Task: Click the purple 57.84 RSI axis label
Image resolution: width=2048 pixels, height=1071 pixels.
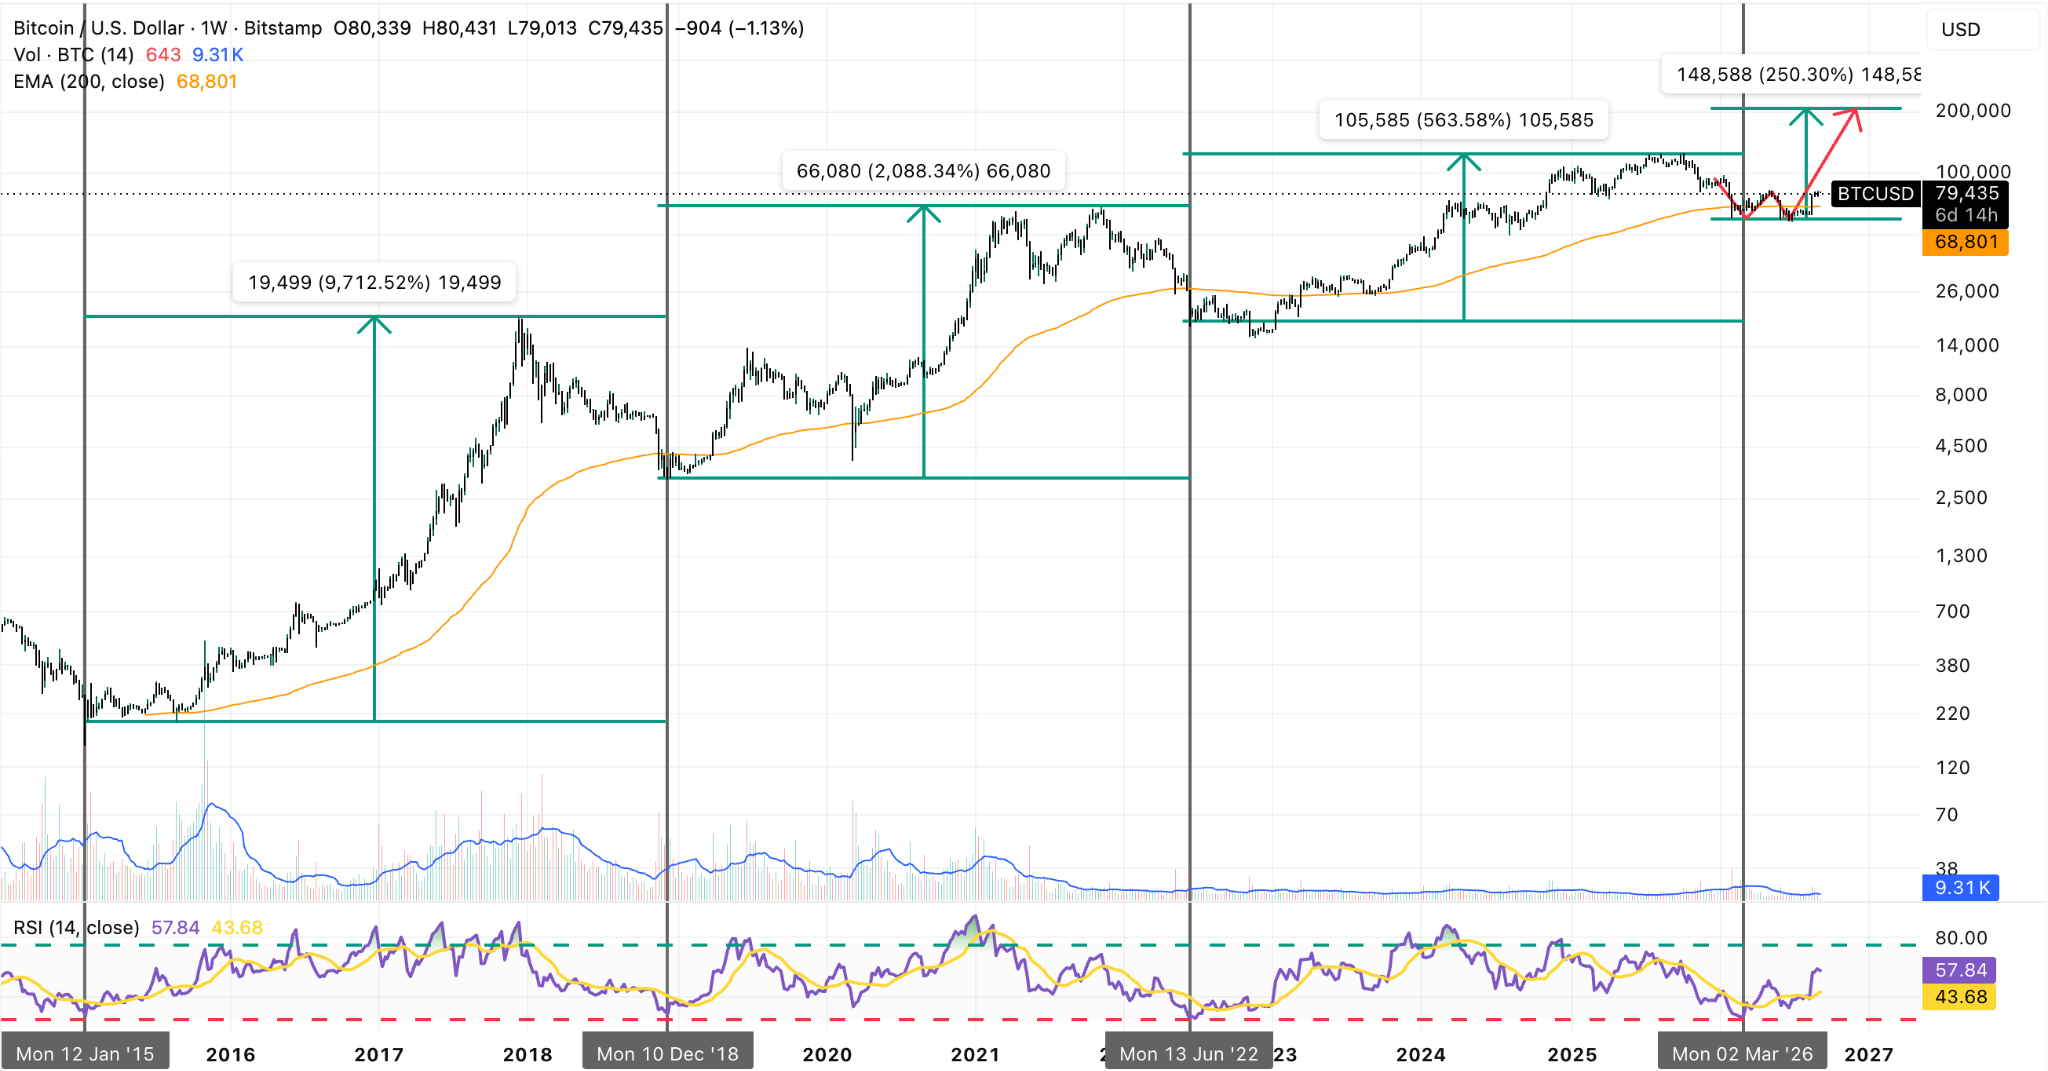Action: click(1960, 970)
